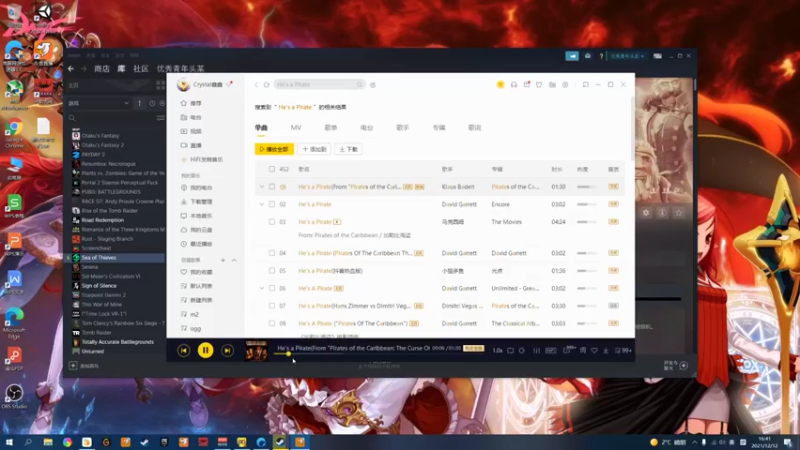Switch to the artists results tab

(403, 128)
